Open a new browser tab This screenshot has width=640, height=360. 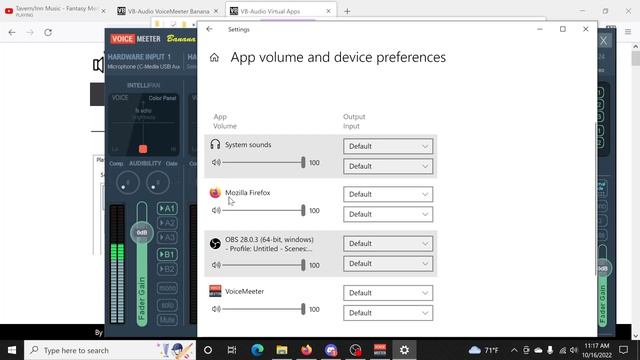tap(347, 11)
